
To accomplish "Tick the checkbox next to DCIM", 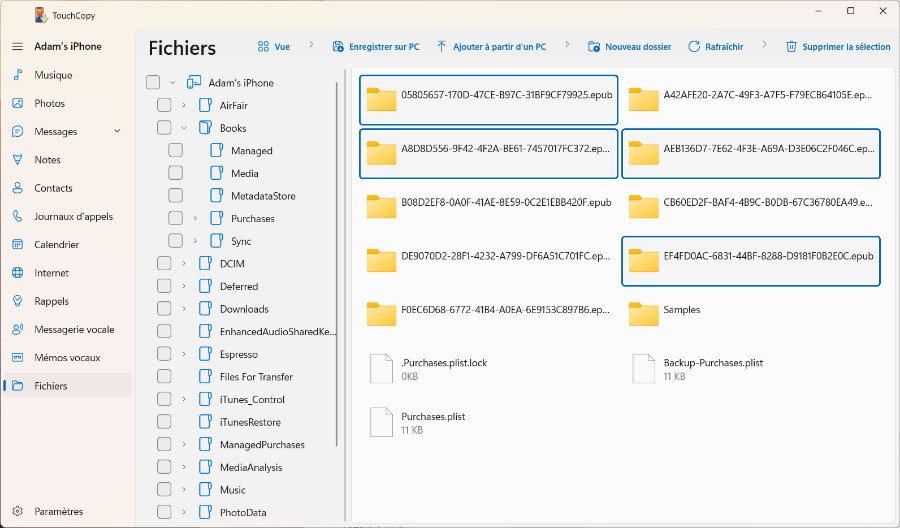I will pyautogui.click(x=164, y=264).
